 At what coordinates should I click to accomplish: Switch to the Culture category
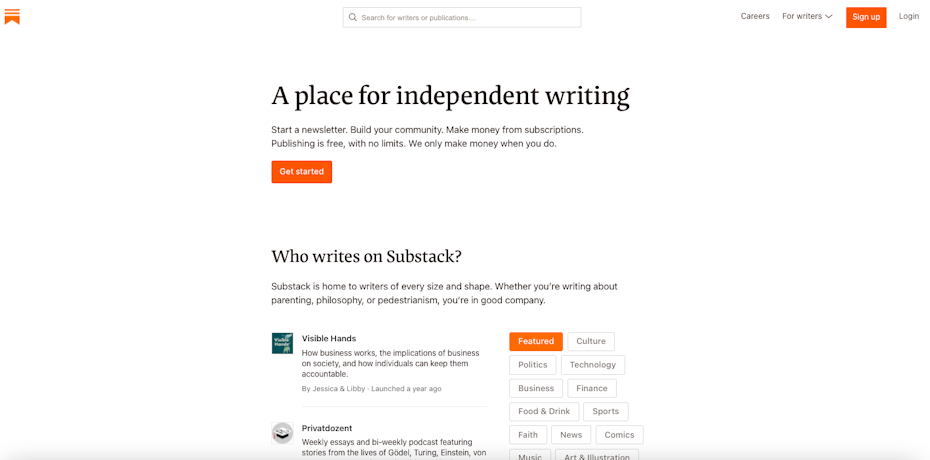(591, 341)
